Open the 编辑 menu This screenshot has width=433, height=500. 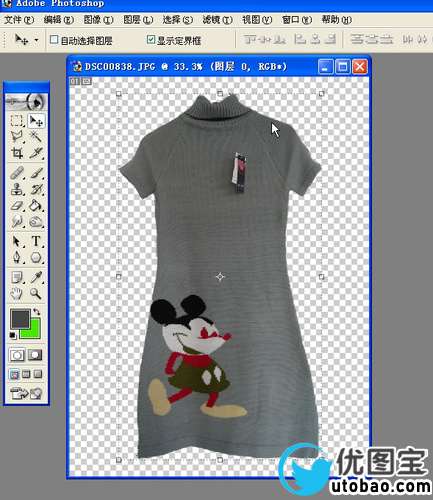(59, 20)
